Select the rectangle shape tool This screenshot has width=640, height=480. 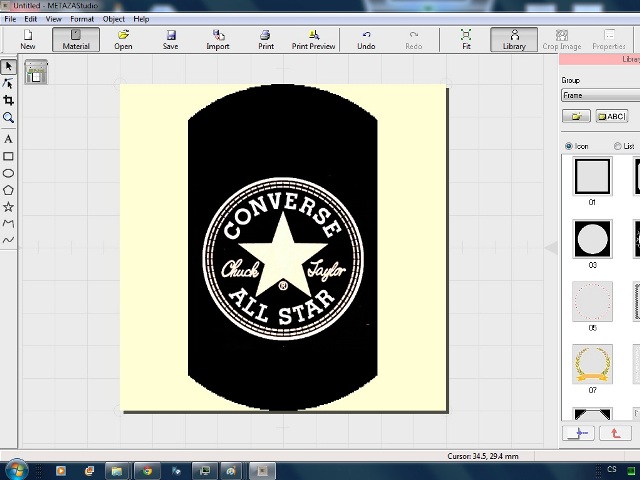(x=8, y=156)
